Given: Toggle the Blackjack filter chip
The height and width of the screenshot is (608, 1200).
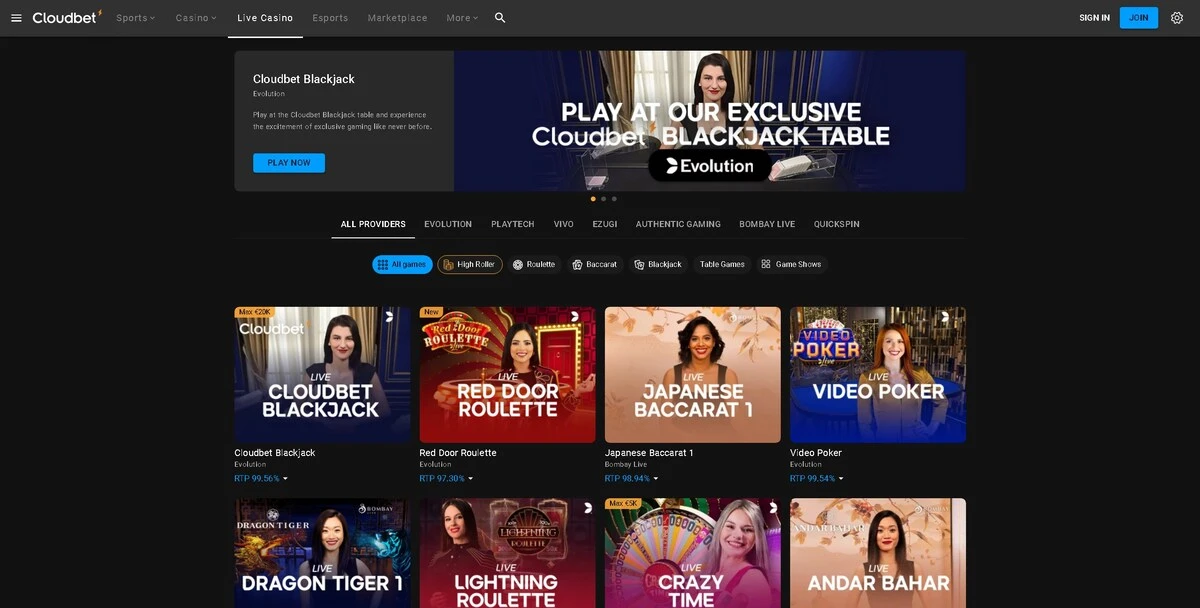Looking at the screenshot, I should click(x=658, y=264).
